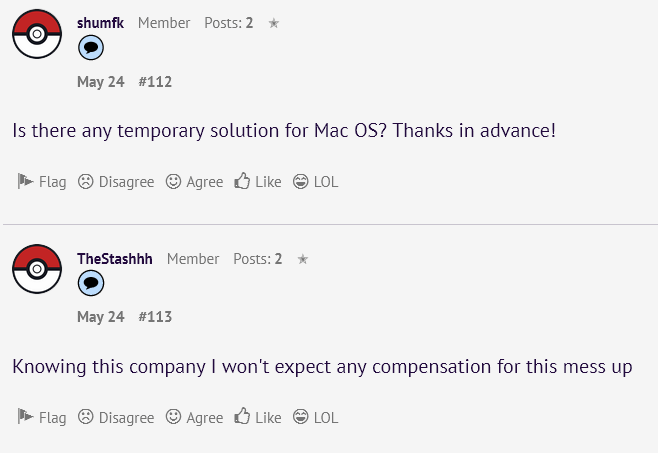React LOL to post #112
Viewport: 658px width, 453px height.
coord(315,181)
